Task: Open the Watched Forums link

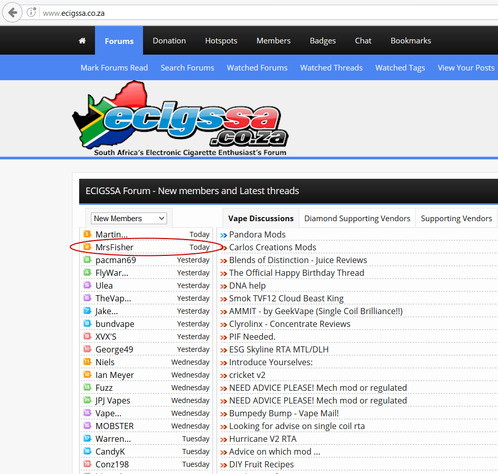Action: 257,68
